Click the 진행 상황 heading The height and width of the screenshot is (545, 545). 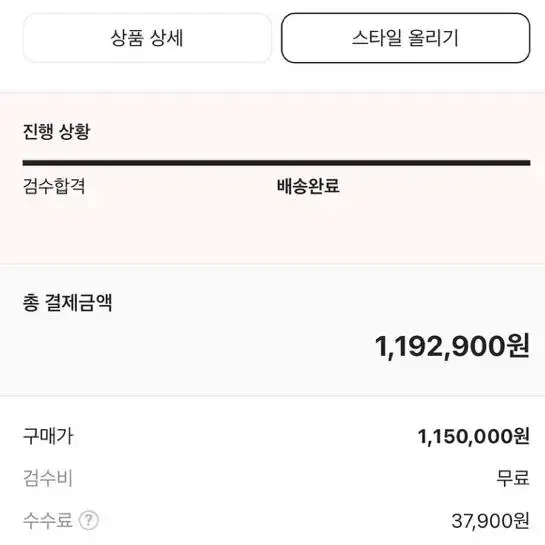(57, 132)
